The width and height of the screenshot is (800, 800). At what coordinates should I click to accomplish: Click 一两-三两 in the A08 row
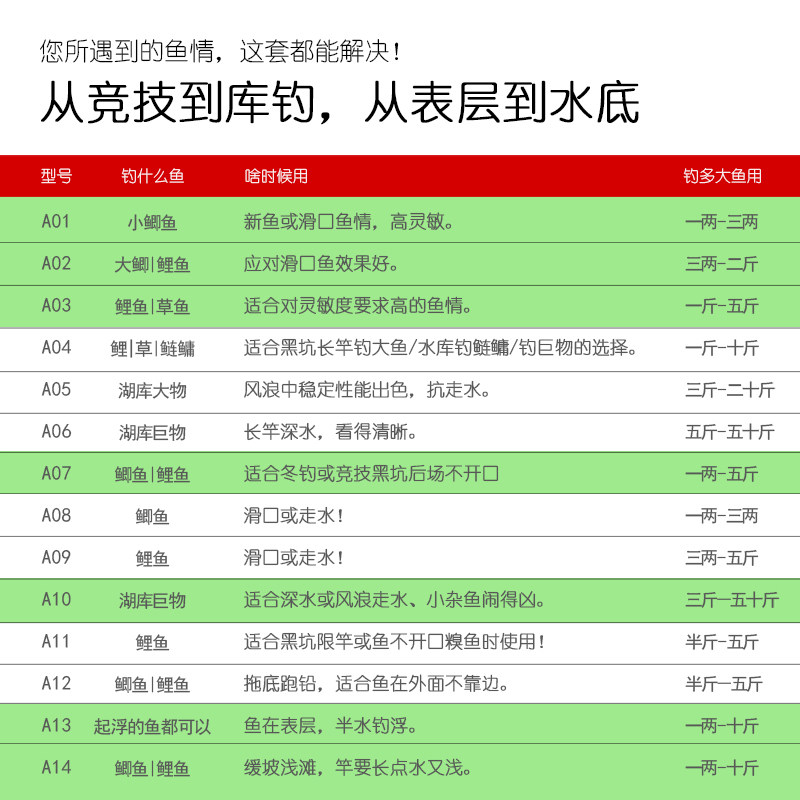[x=721, y=515]
